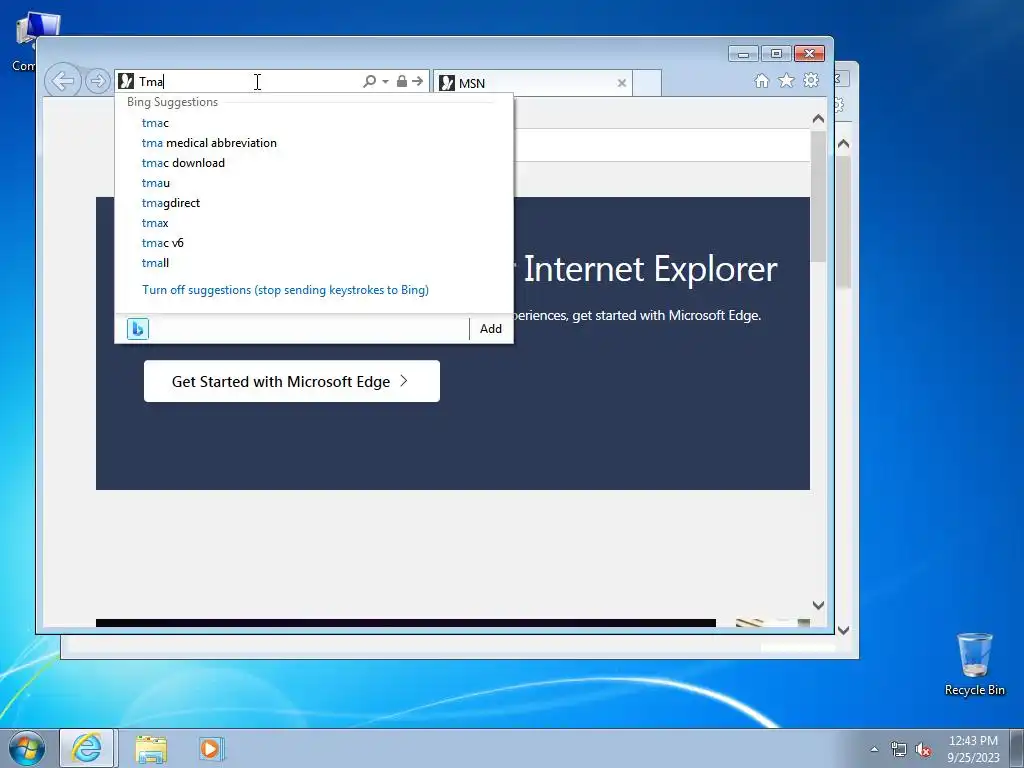The width and height of the screenshot is (1024, 768).
Task: Open Windows Explorer from the taskbar
Action: [151, 748]
